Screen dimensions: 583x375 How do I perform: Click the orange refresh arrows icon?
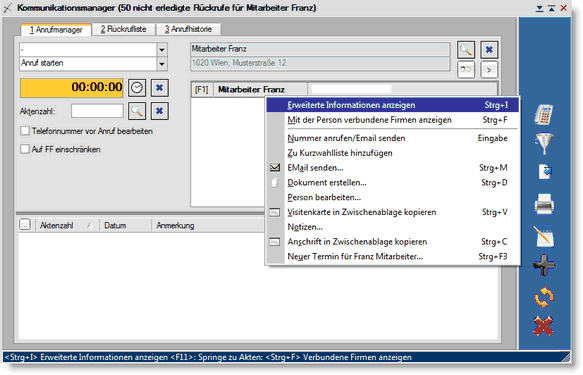click(544, 297)
